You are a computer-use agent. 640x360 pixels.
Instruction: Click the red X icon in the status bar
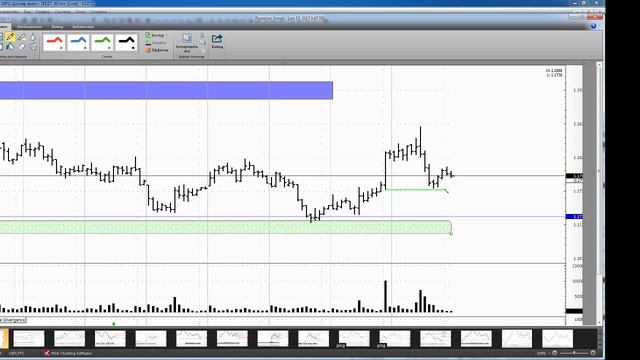tap(47, 353)
